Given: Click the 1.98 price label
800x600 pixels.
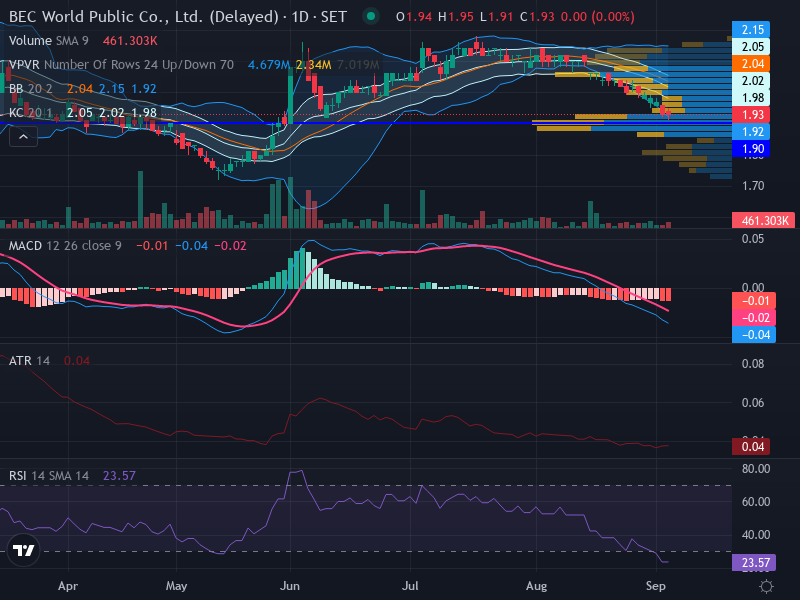Looking at the screenshot, I should (x=751, y=98).
